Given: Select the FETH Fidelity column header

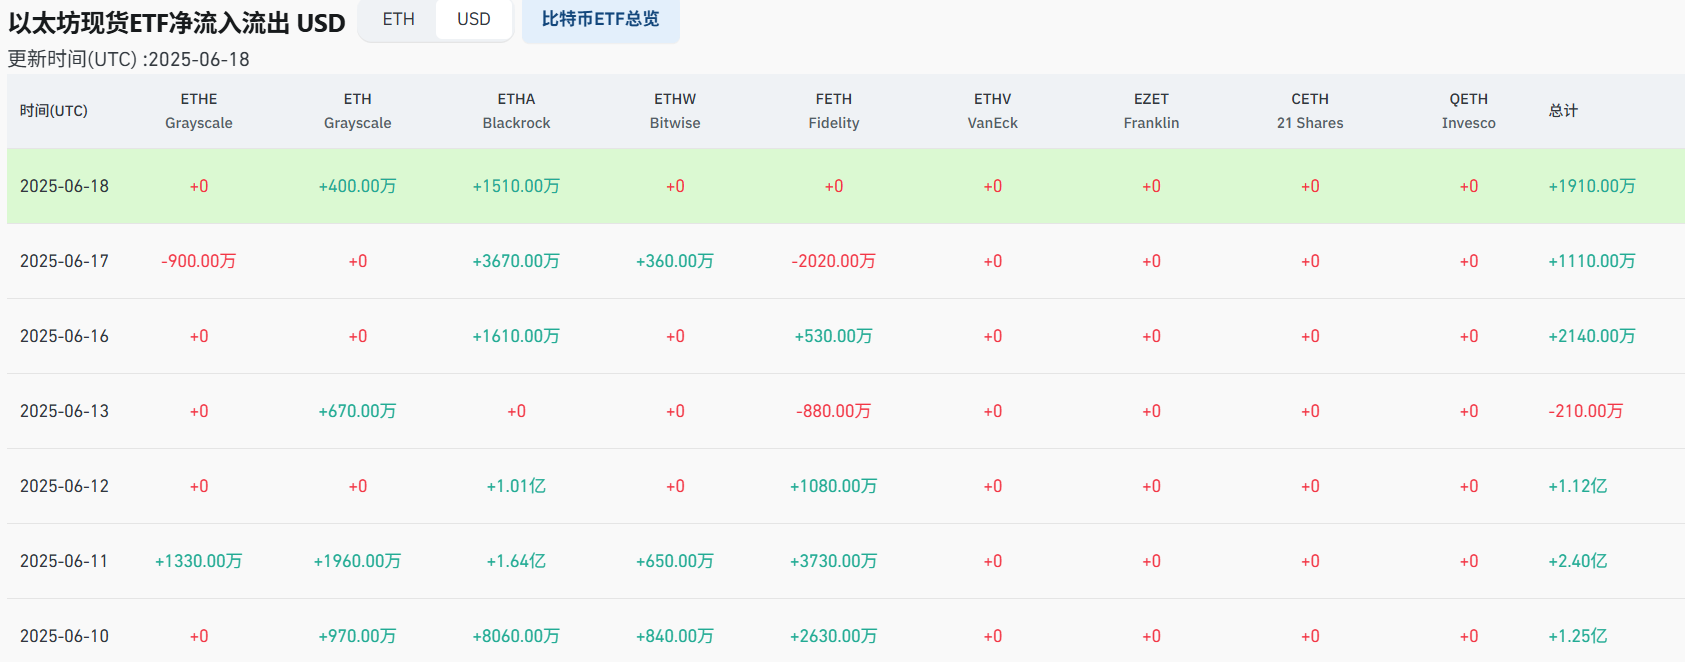Looking at the screenshot, I should (x=834, y=111).
